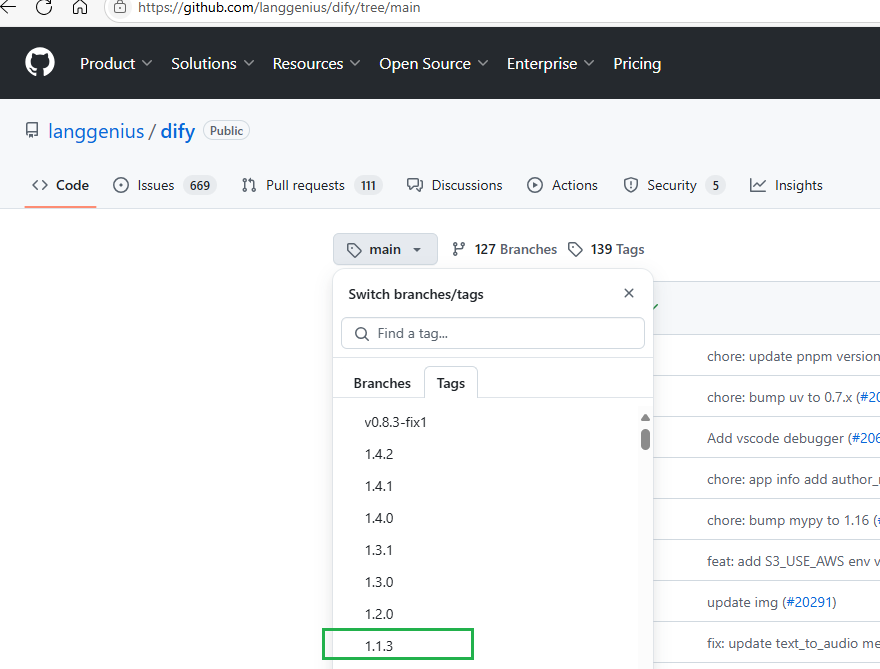Close the Switch branches/tags popup
Image resolution: width=880 pixels, height=669 pixels.
click(x=629, y=293)
